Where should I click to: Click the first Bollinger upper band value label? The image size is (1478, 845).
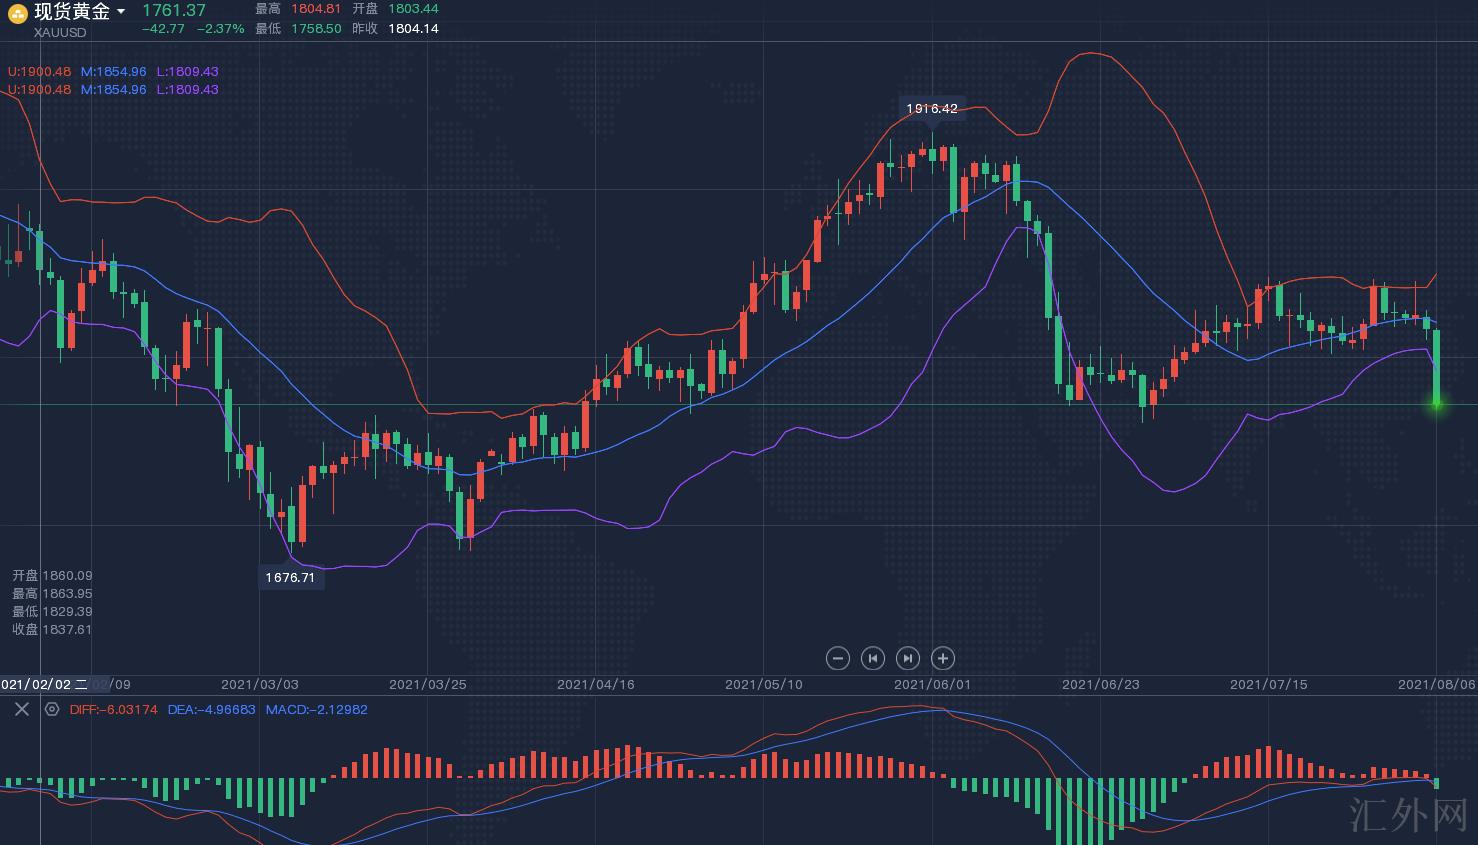(40, 71)
